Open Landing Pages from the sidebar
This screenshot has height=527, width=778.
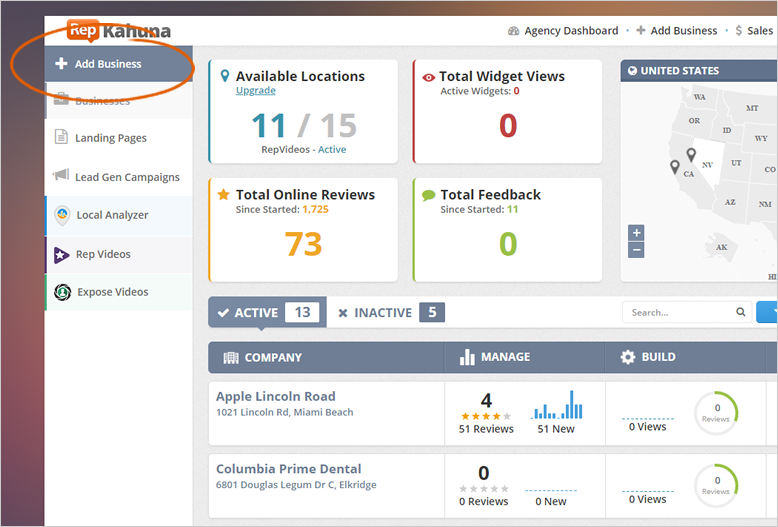click(110, 138)
